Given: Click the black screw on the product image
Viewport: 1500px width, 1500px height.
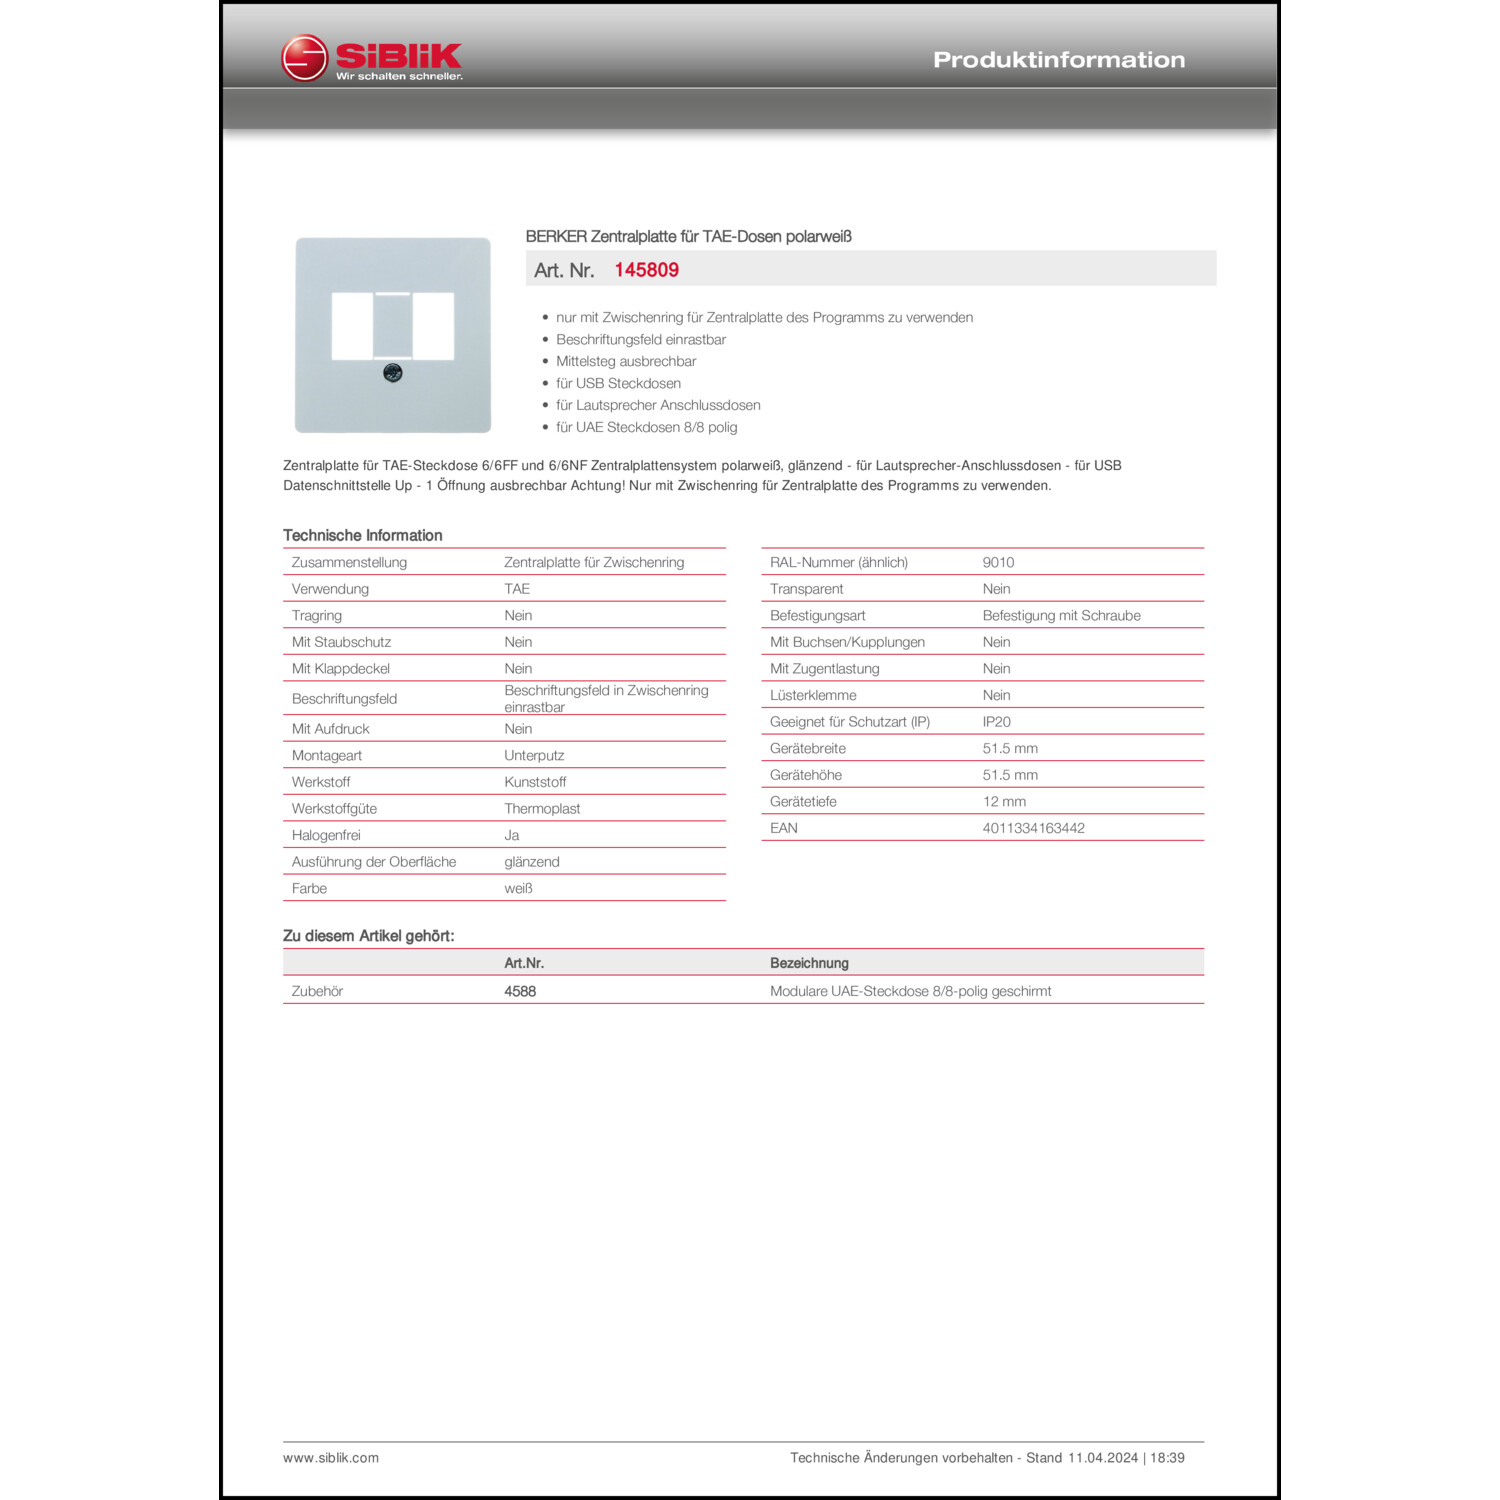Looking at the screenshot, I should click(x=393, y=373).
